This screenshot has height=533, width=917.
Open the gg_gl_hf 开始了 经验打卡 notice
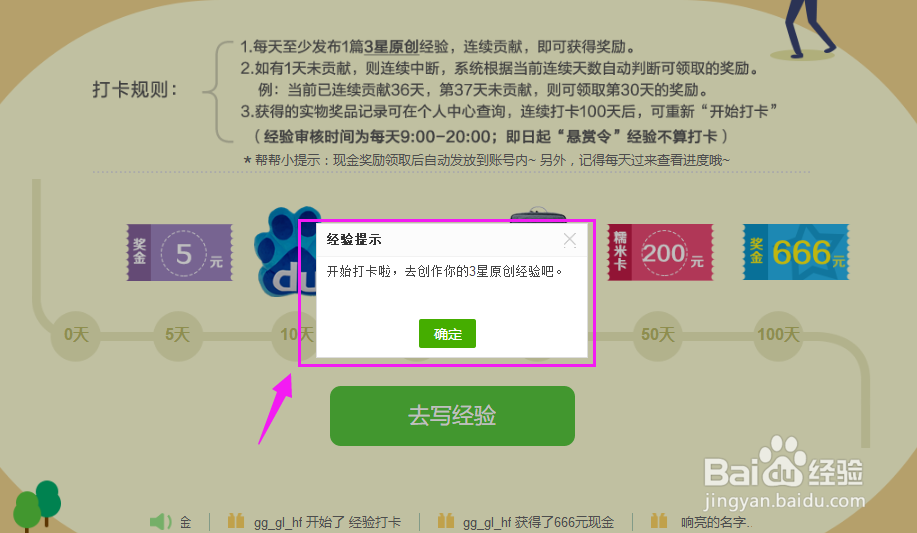328,522
